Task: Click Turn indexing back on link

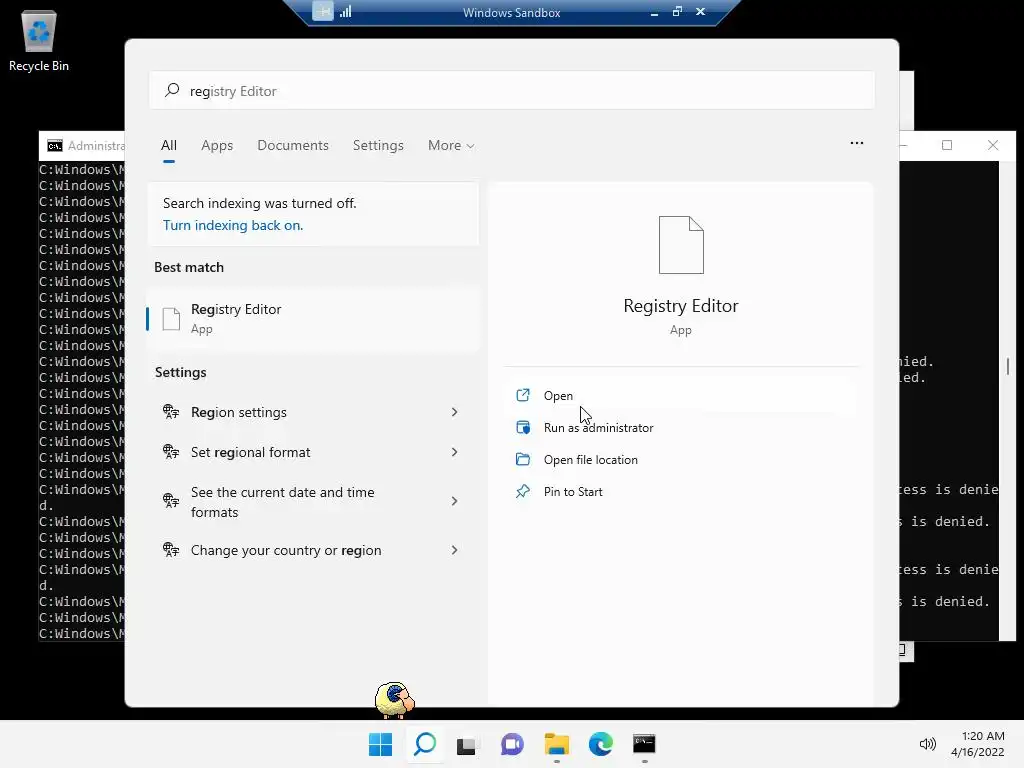Action: tap(233, 225)
